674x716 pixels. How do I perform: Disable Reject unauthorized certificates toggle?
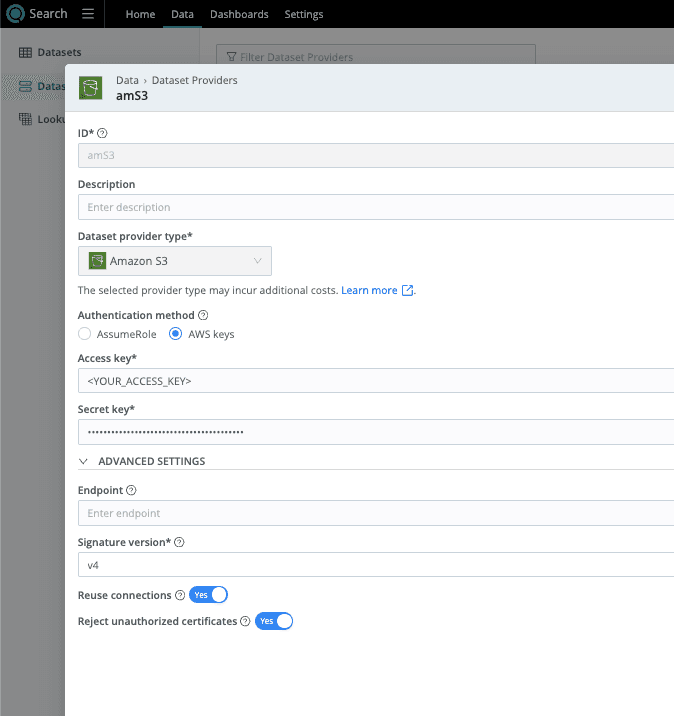coord(275,621)
